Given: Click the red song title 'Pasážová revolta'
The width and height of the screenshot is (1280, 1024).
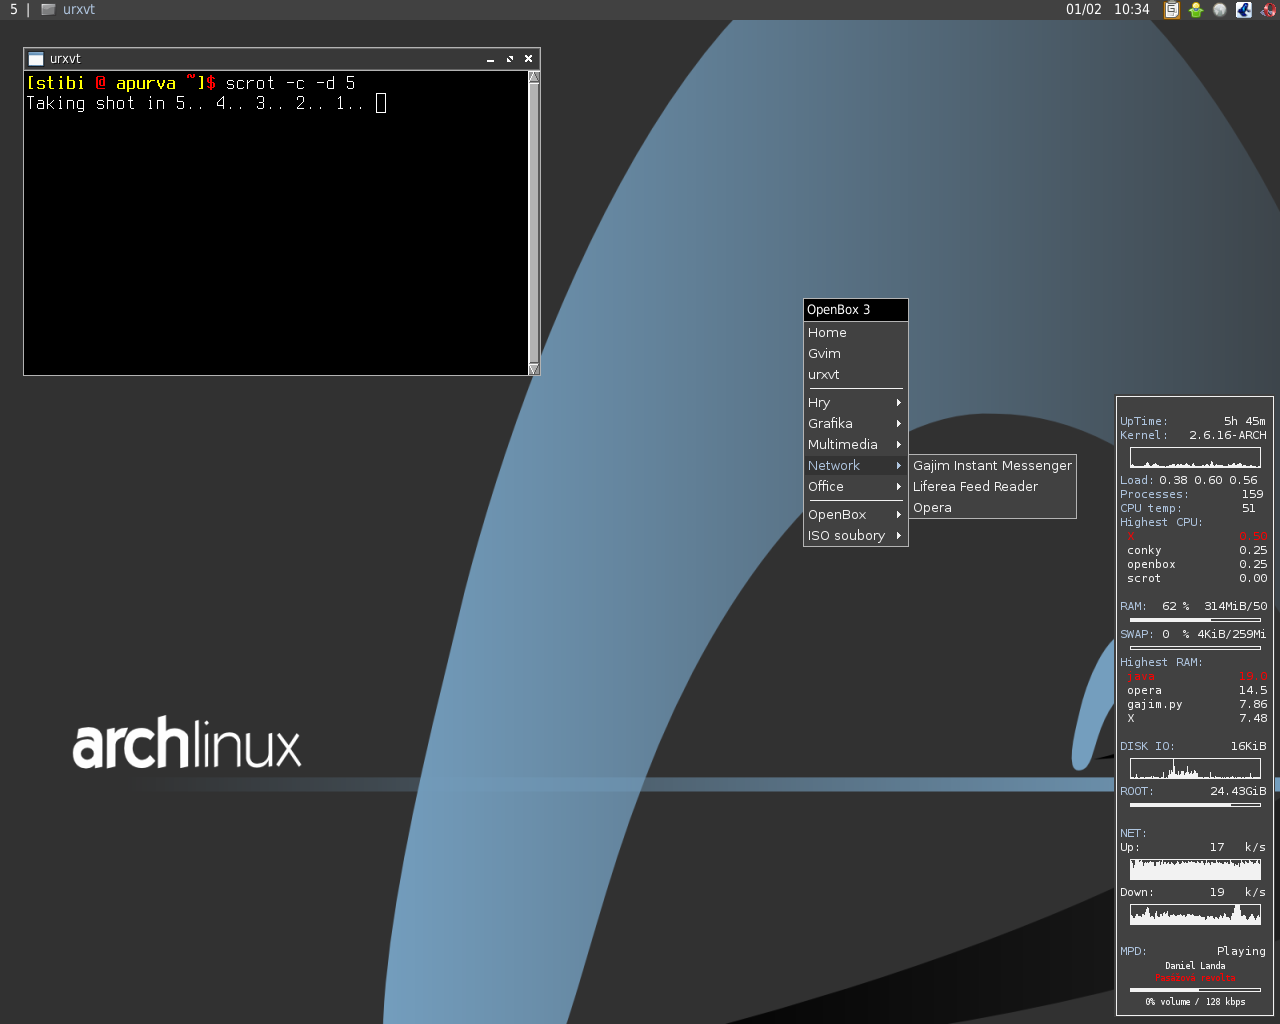Looking at the screenshot, I should (x=1195, y=978).
